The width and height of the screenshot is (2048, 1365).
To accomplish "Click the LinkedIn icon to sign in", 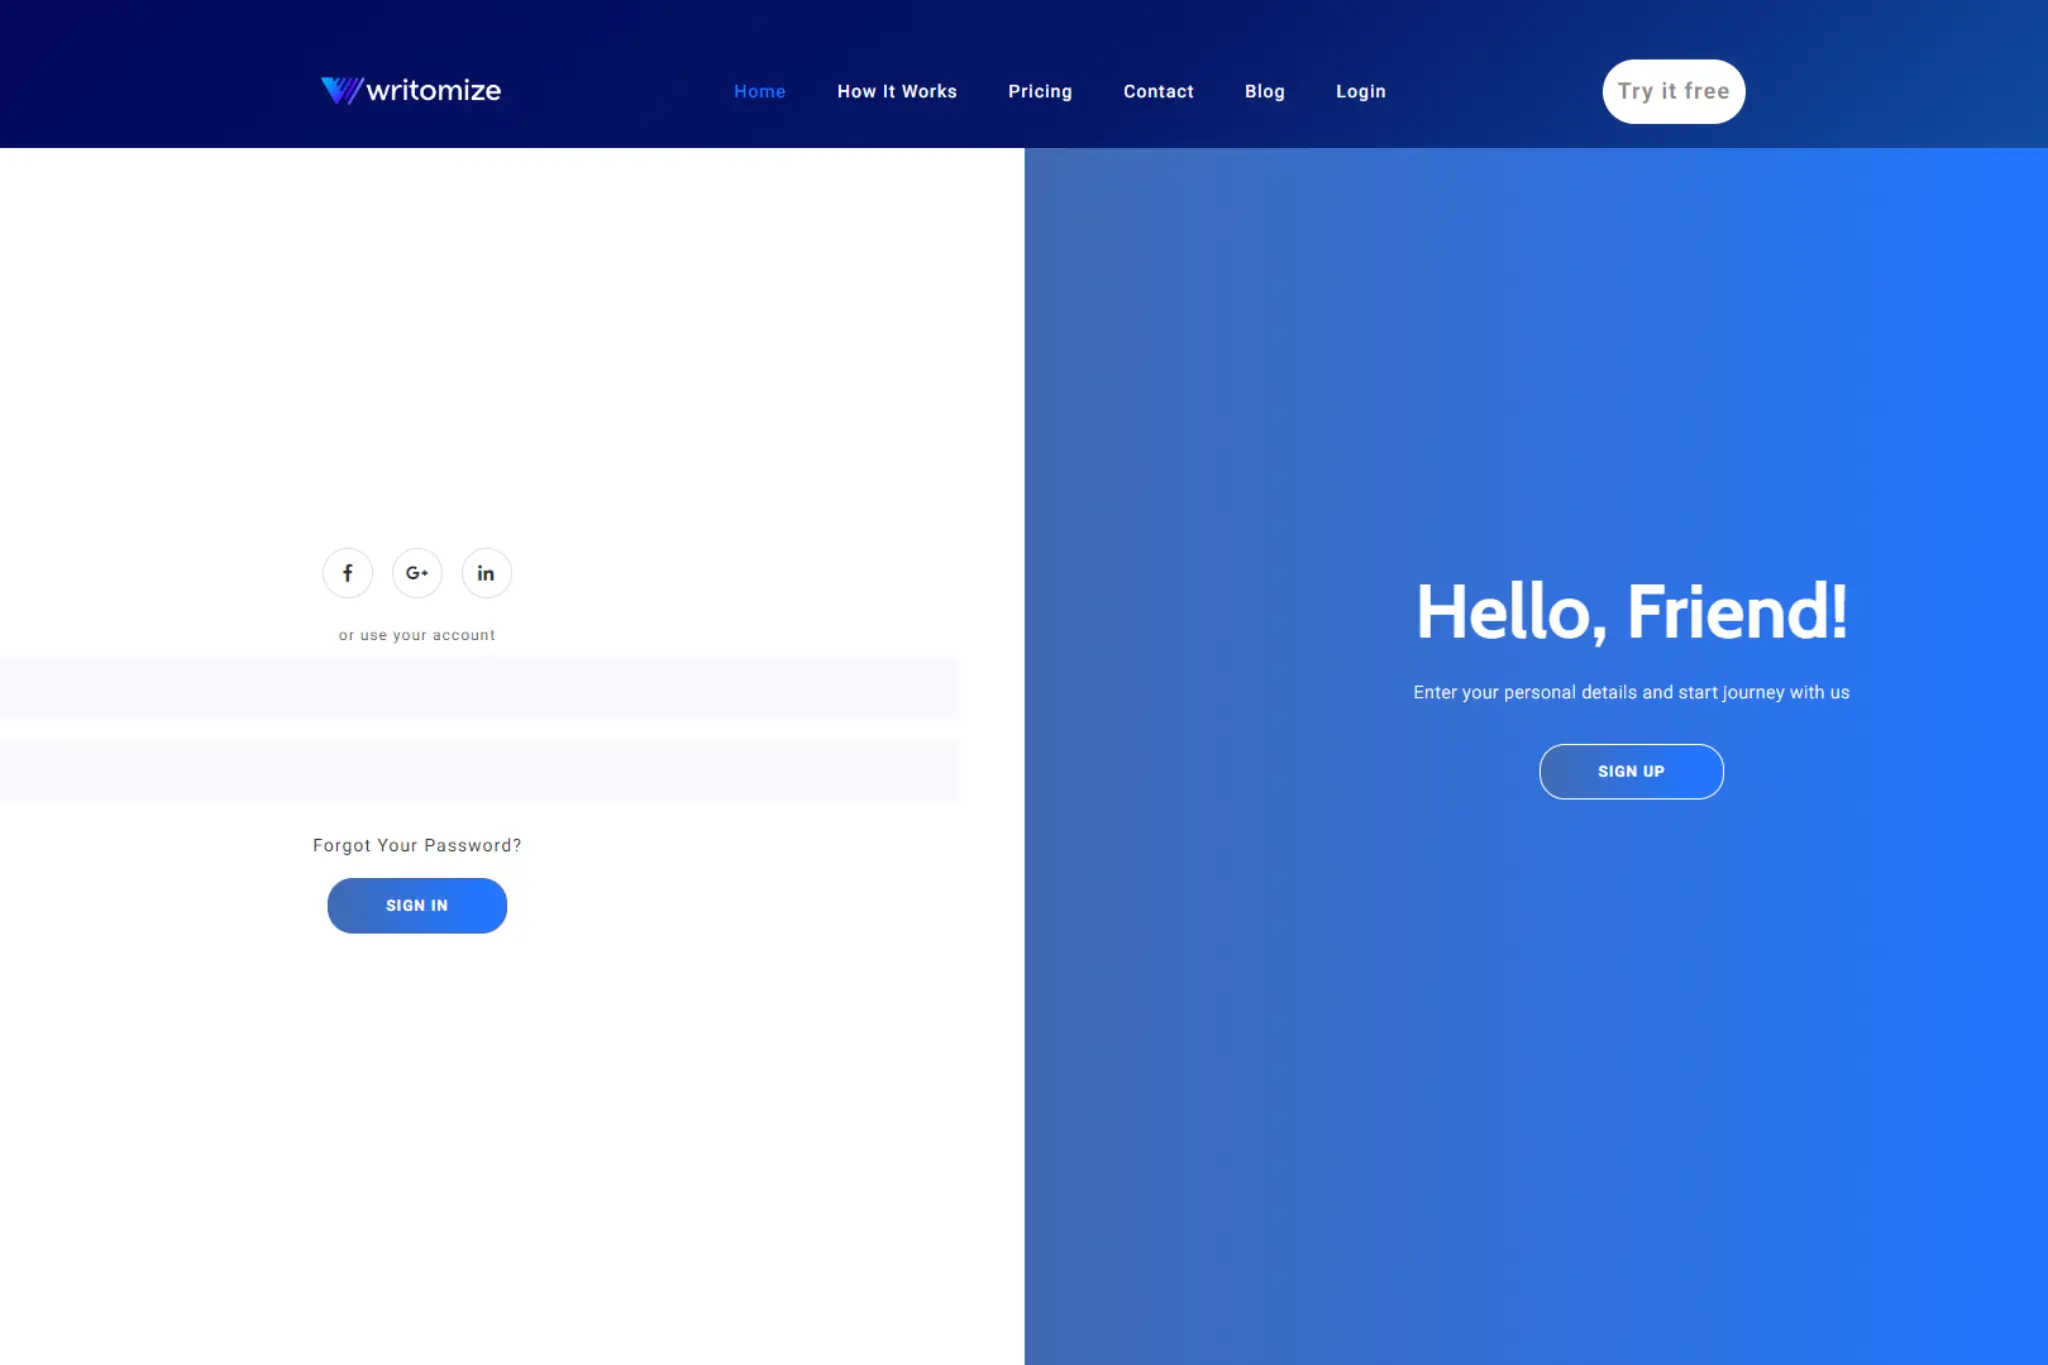I will [486, 573].
